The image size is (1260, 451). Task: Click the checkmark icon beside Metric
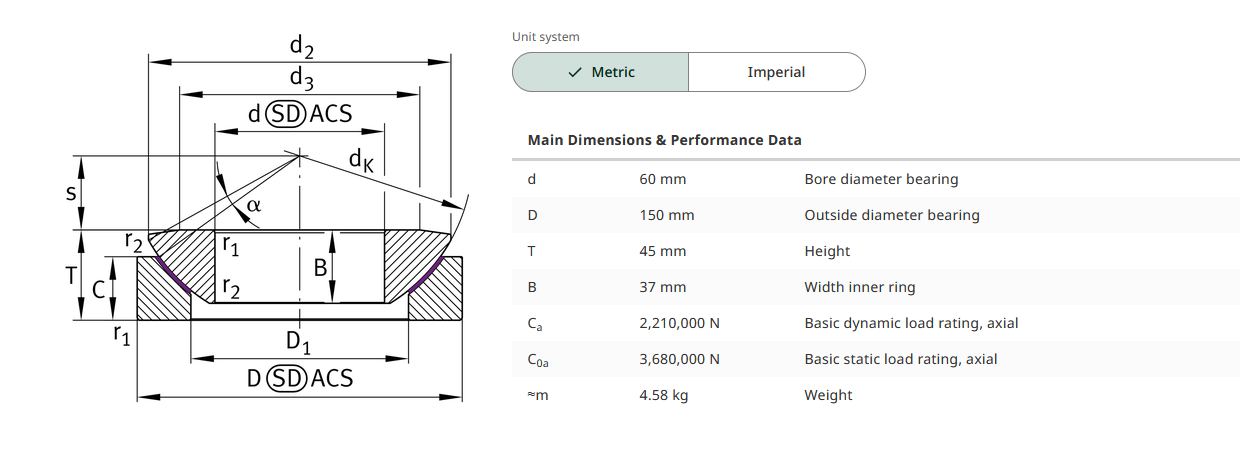(574, 72)
